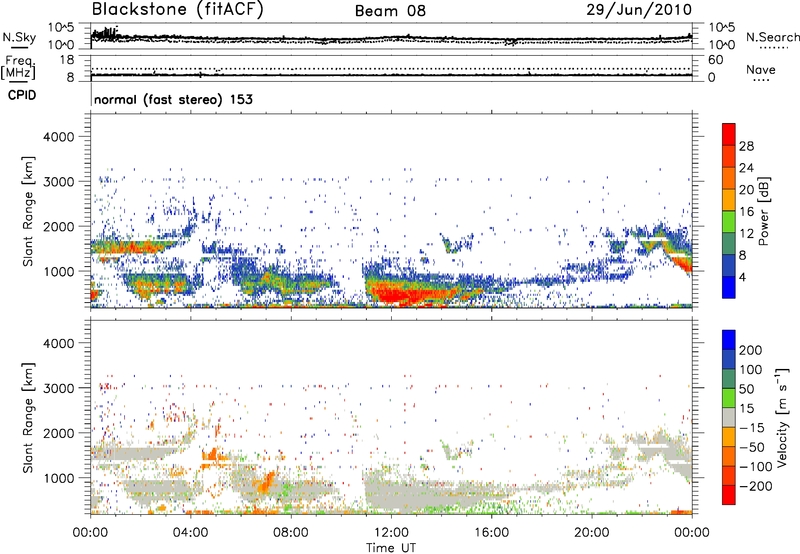Screen dimensions: 800x554
Task: Click the 10^0 tick next to N.Search
Action: click(721, 45)
